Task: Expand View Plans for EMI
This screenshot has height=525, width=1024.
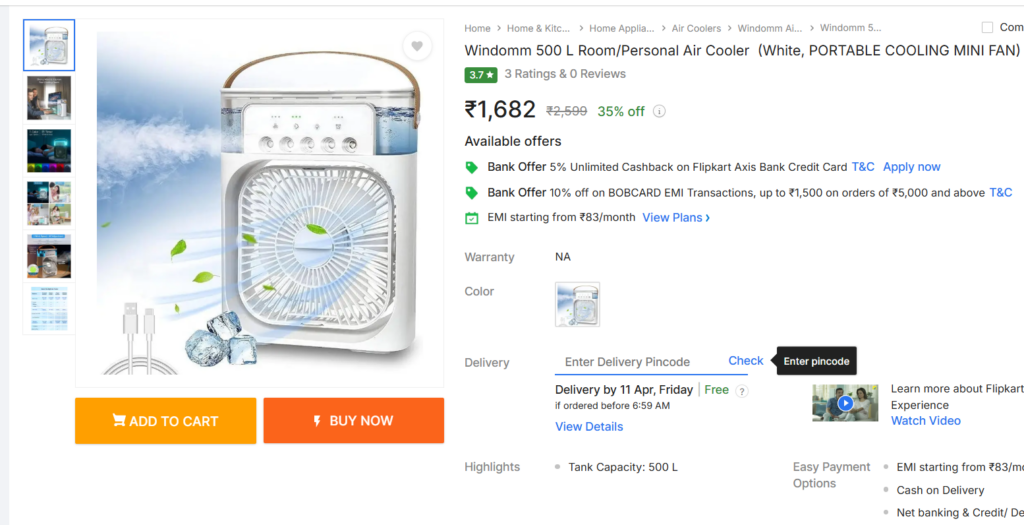Action: (676, 218)
